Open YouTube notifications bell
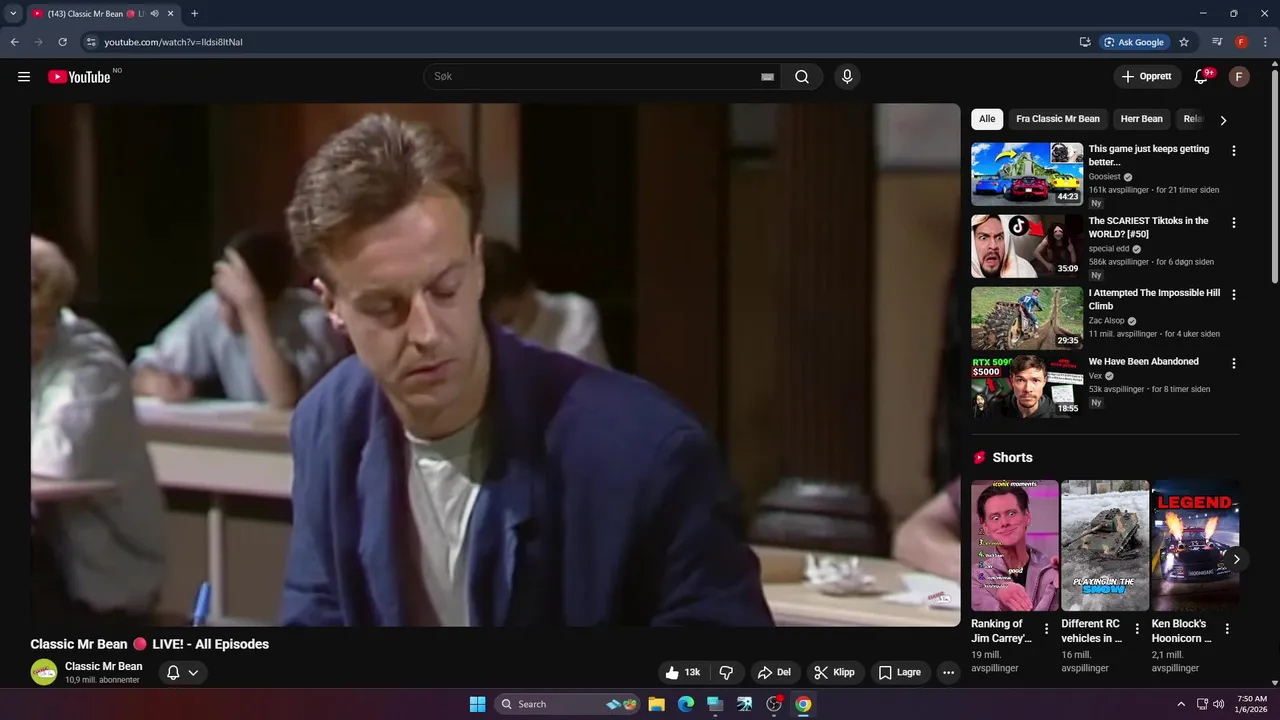The width and height of the screenshot is (1280, 720). (1201, 77)
